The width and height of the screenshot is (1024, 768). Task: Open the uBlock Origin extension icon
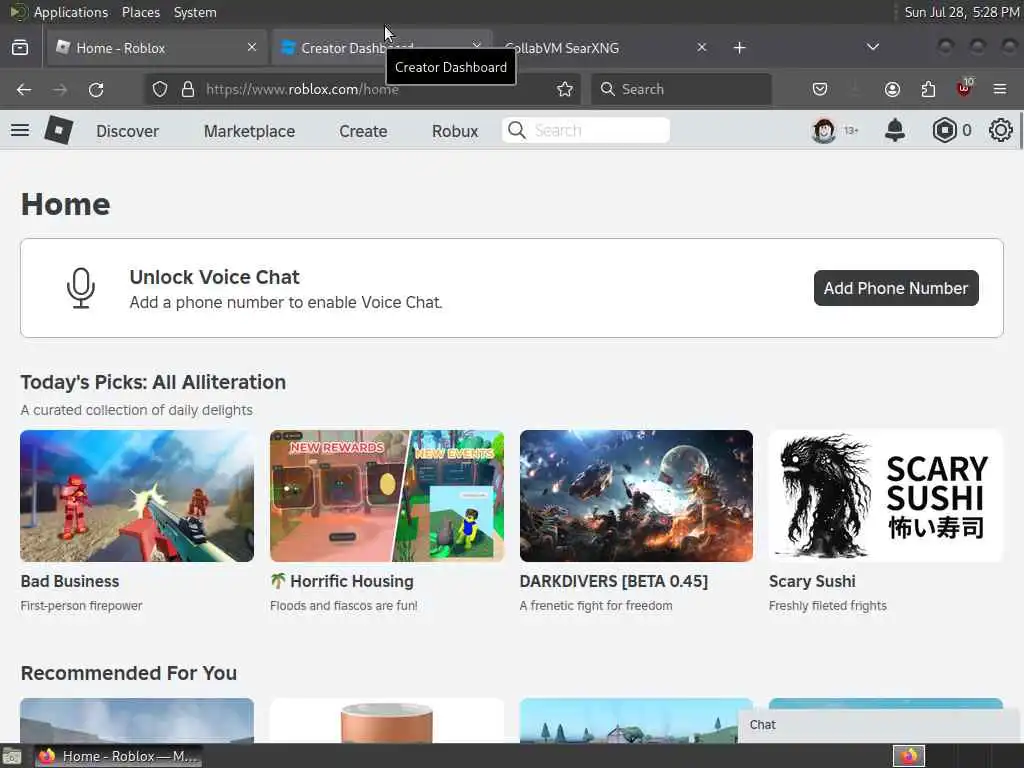pos(965,88)
